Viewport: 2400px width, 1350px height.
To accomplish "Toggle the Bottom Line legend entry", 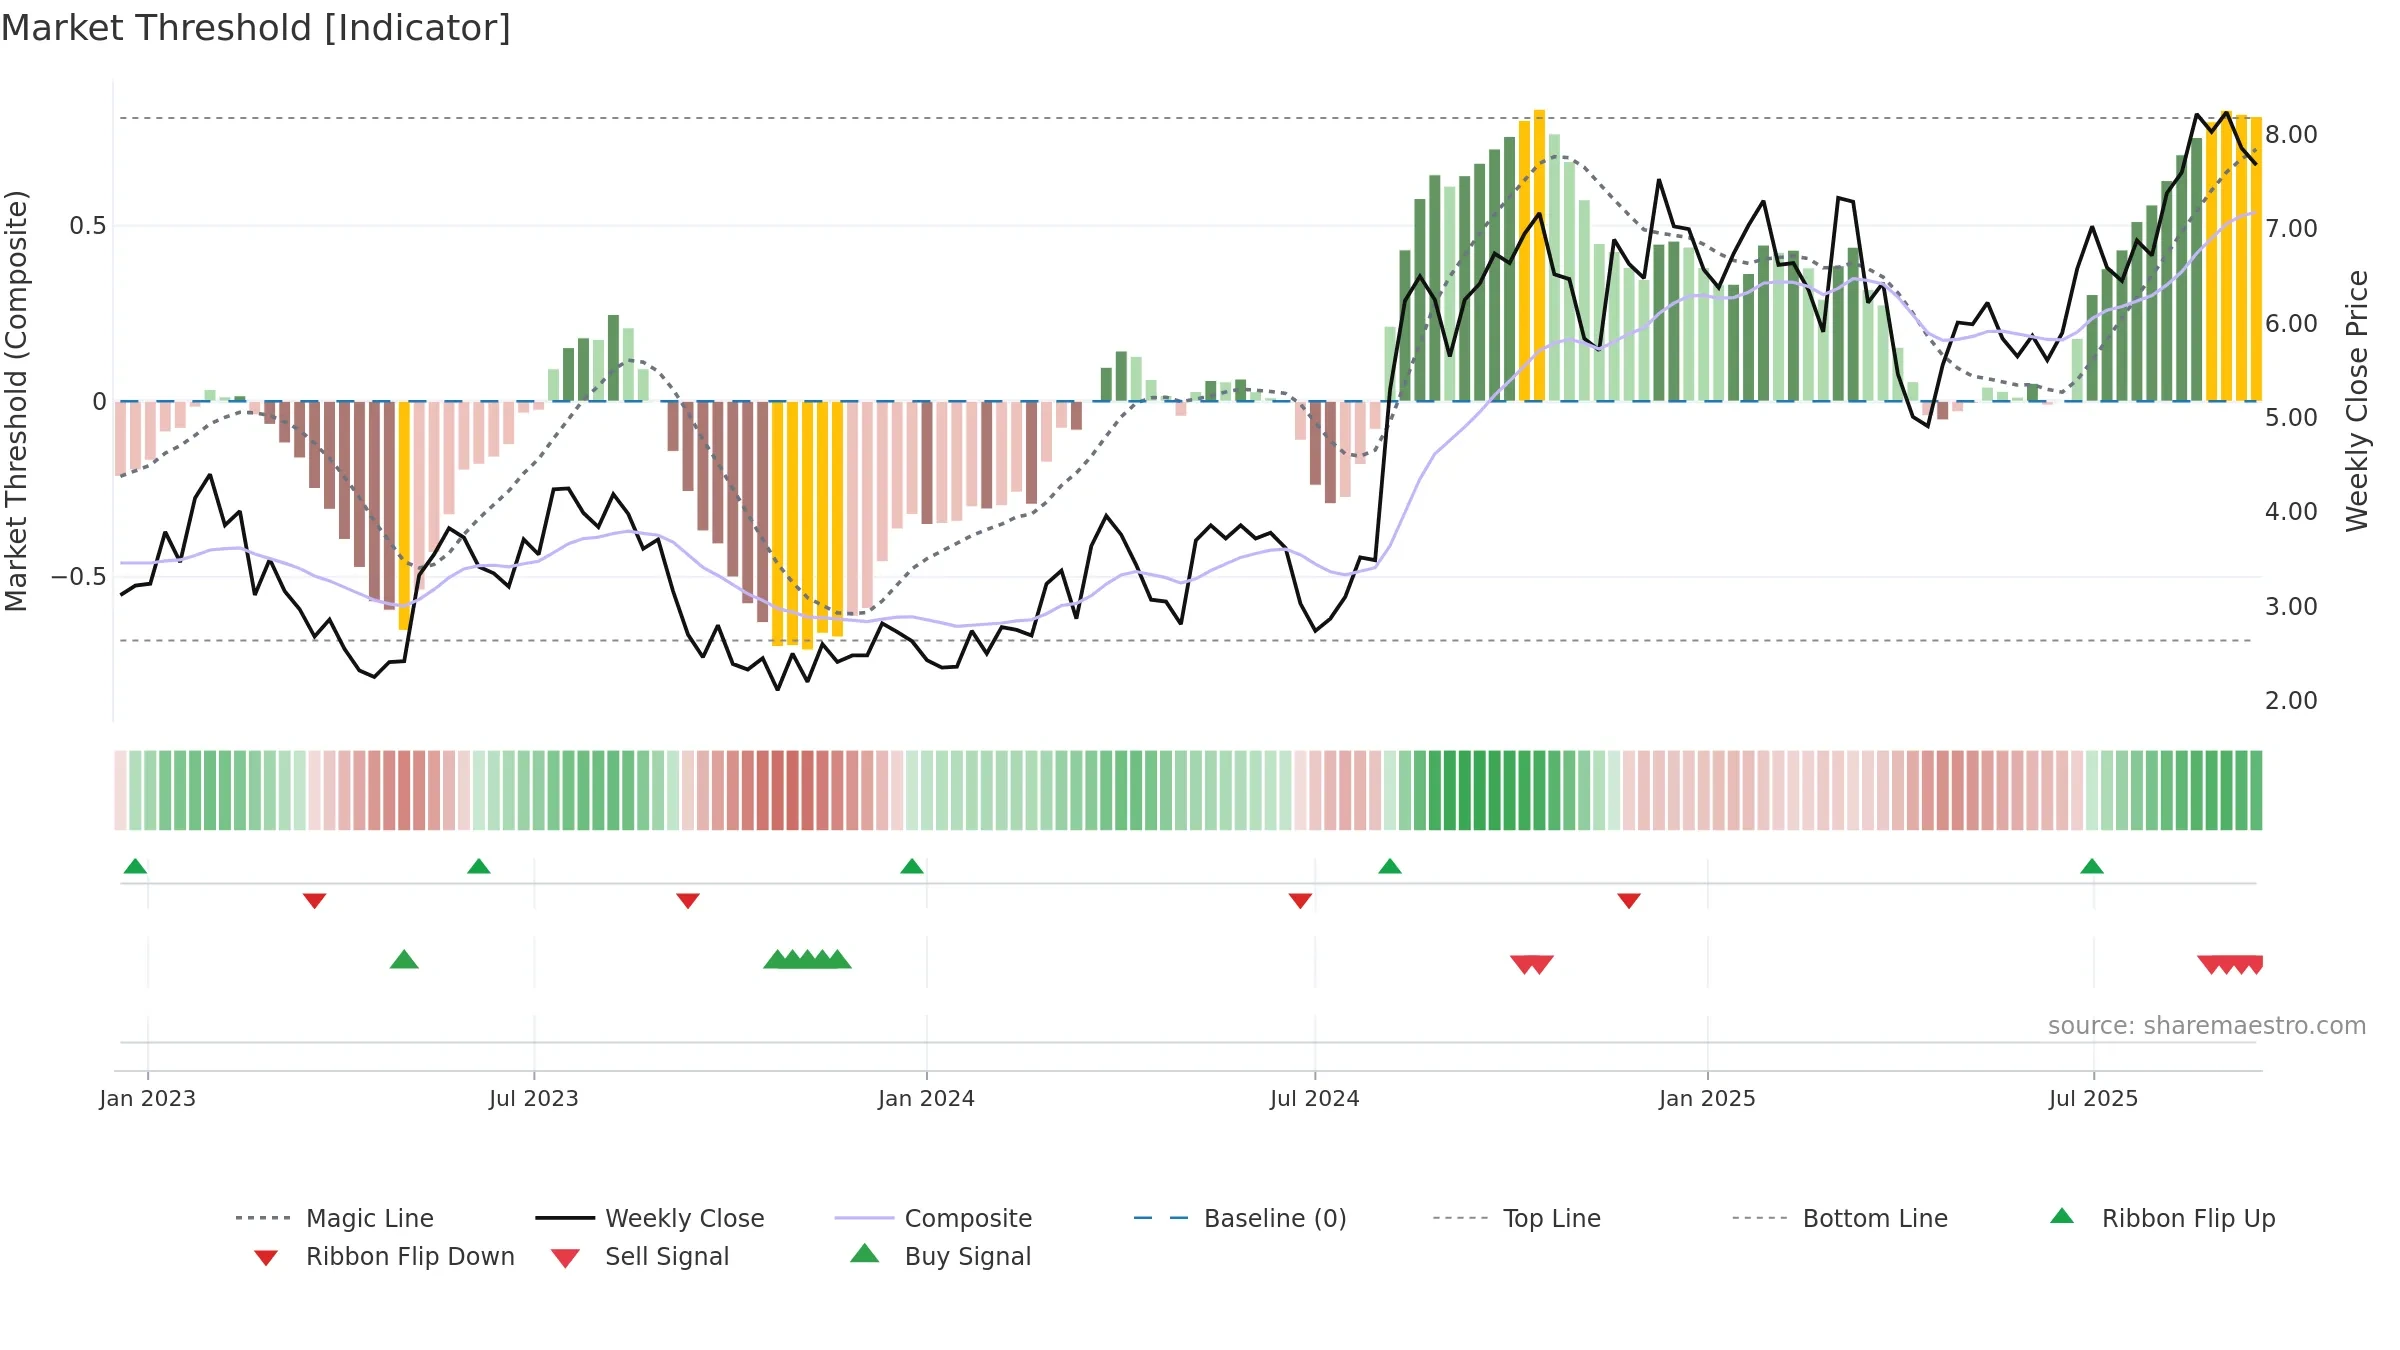I will pos(1840,1218).
